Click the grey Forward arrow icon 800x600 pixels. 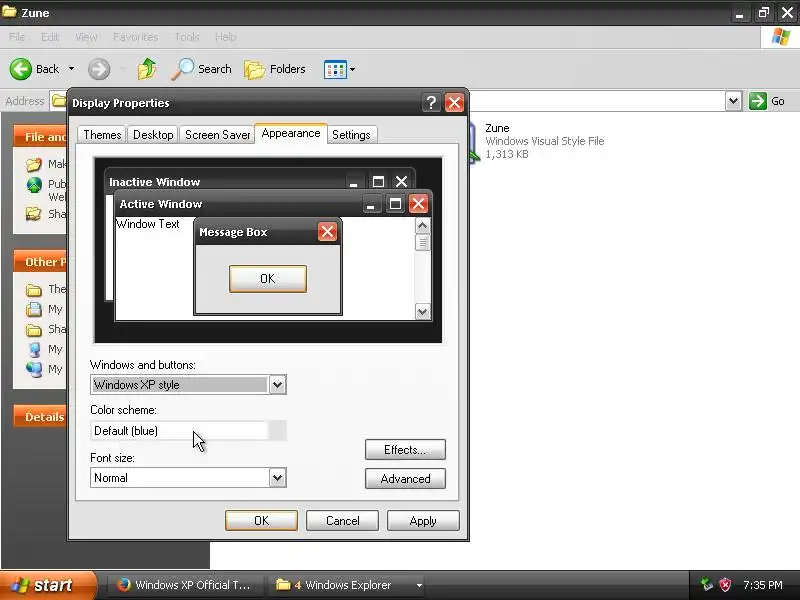[x=98, y=69]
